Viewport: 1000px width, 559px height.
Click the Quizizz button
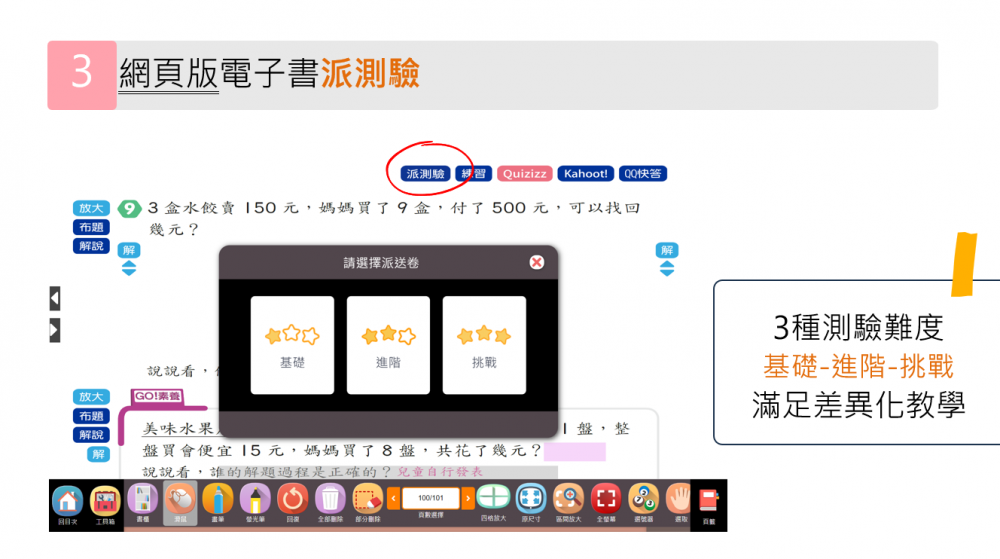click(525, 173)
